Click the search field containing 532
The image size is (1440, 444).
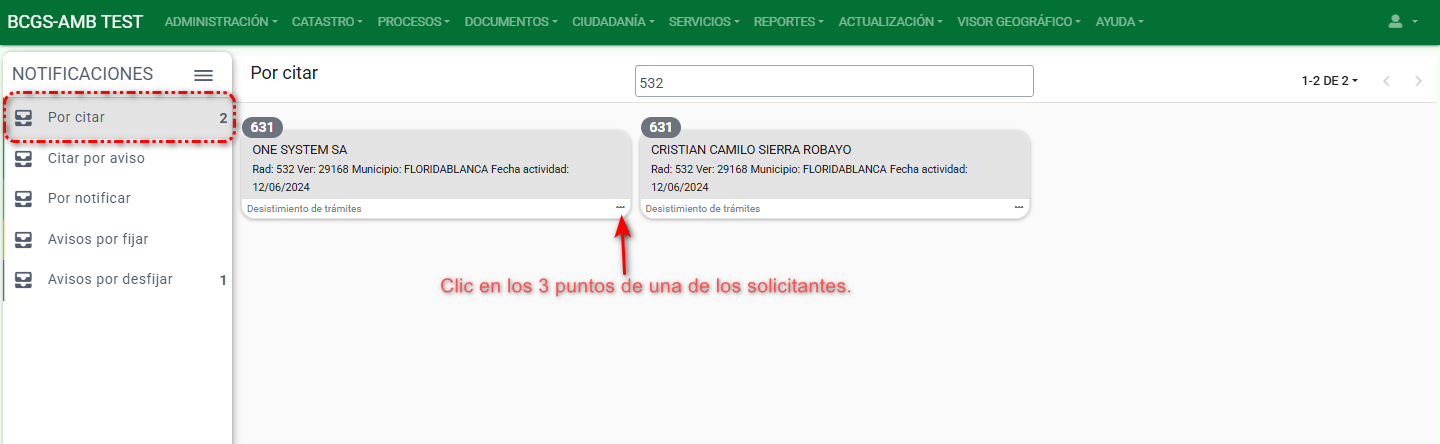833,82
